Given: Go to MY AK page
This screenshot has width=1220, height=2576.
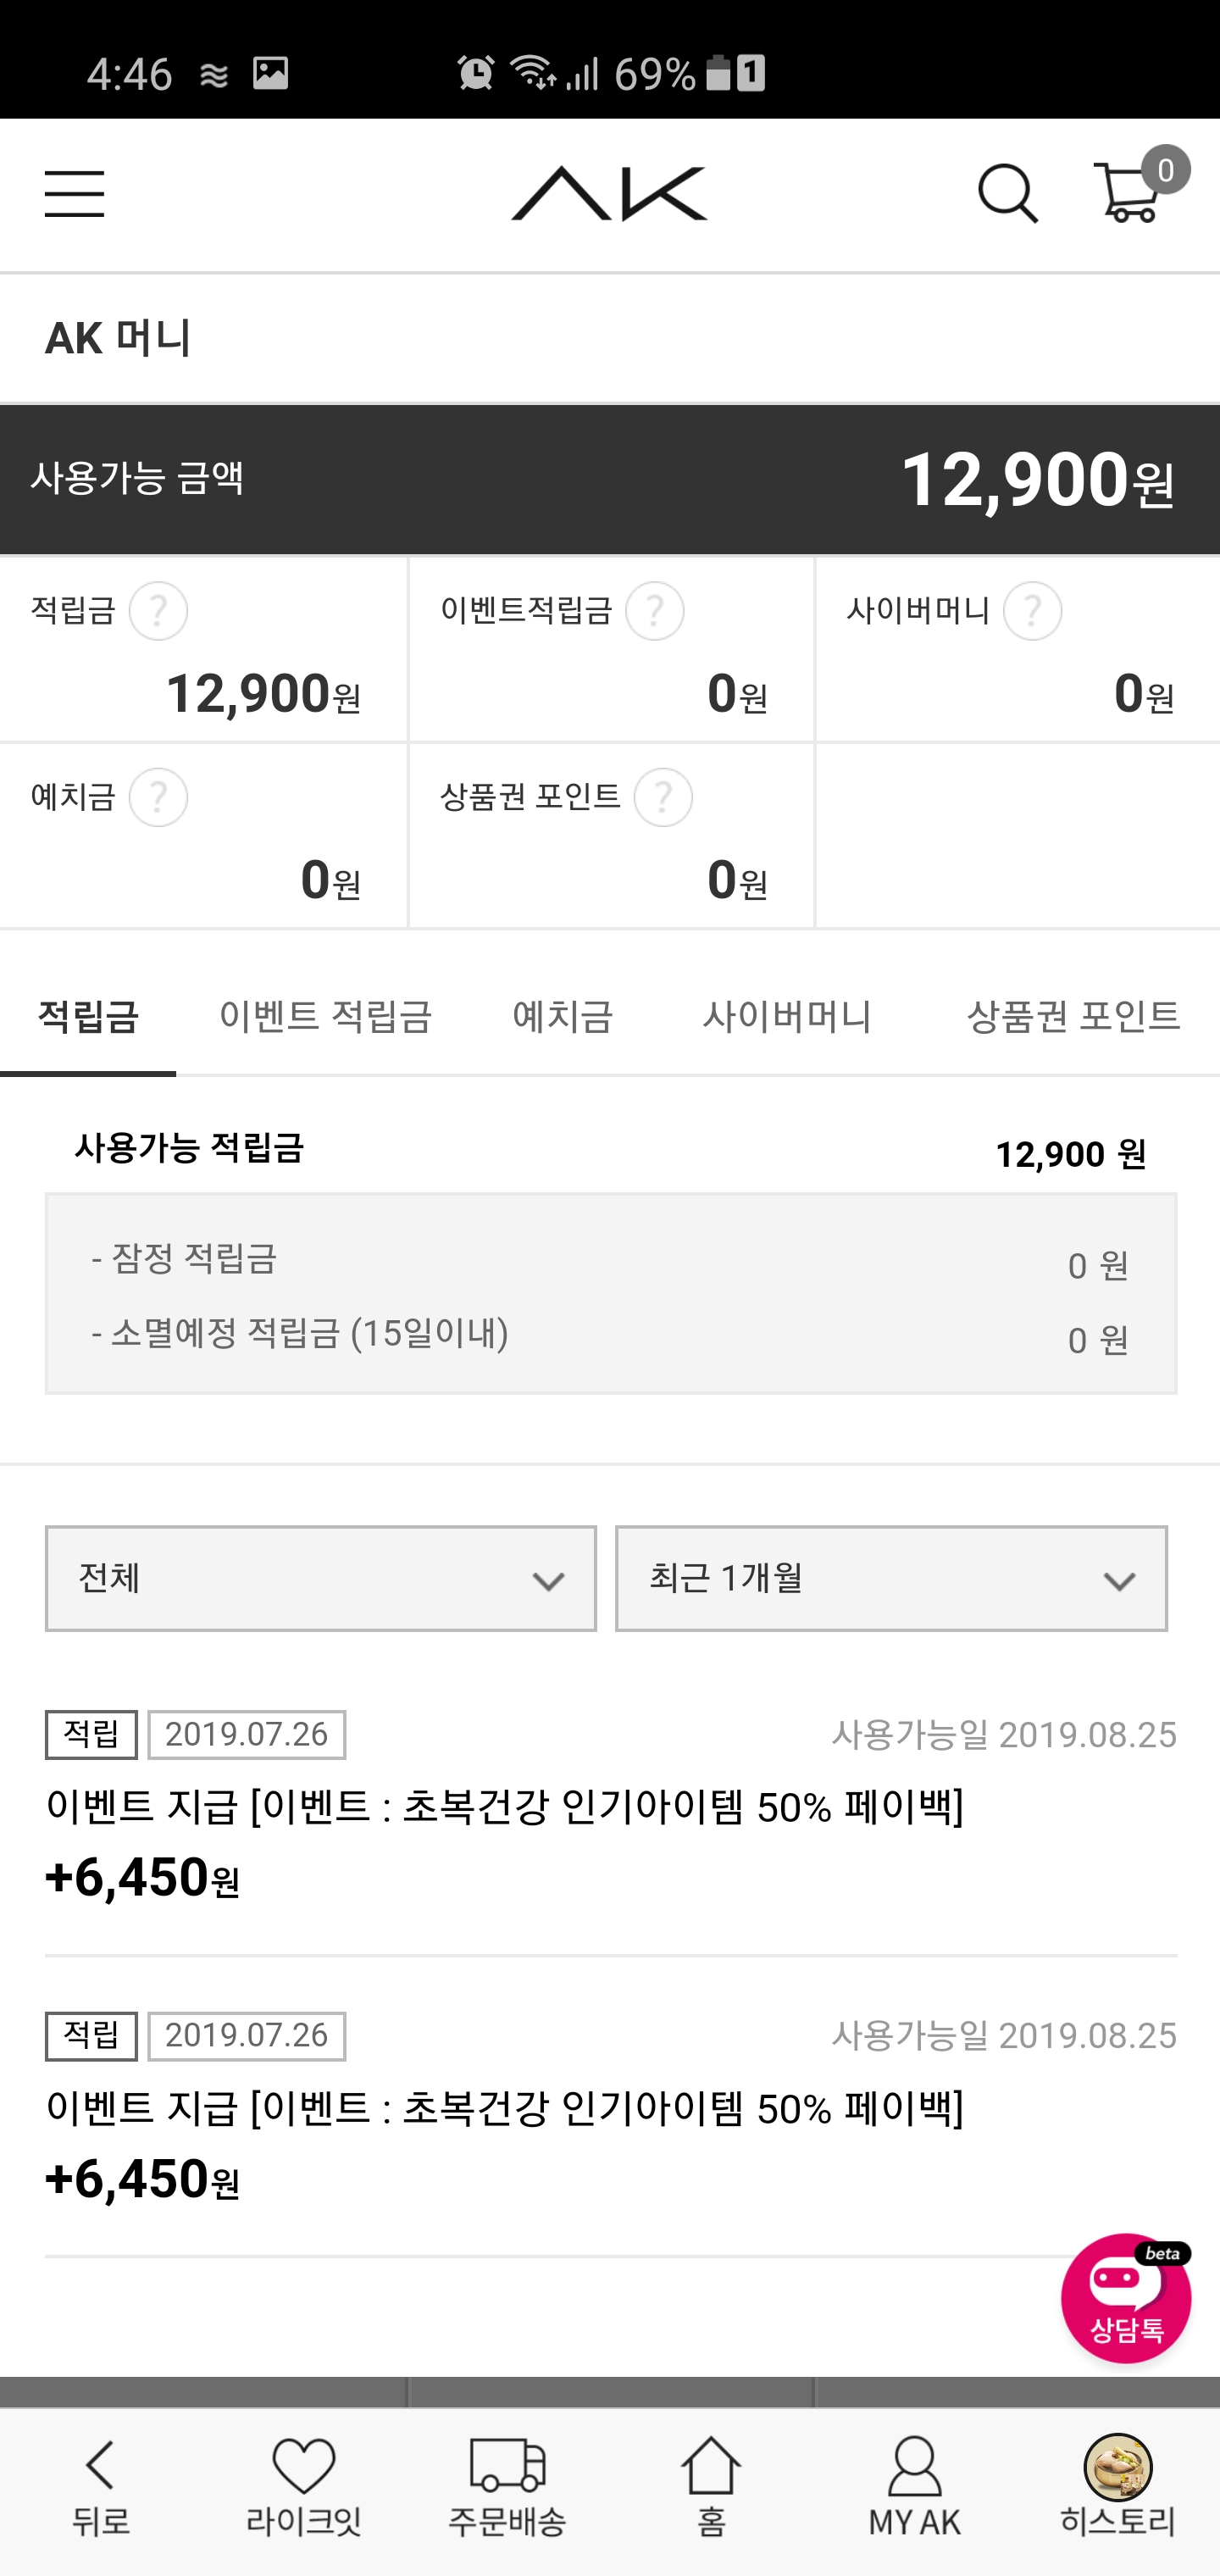Looking at the screenshot, I should point(914,2487).
